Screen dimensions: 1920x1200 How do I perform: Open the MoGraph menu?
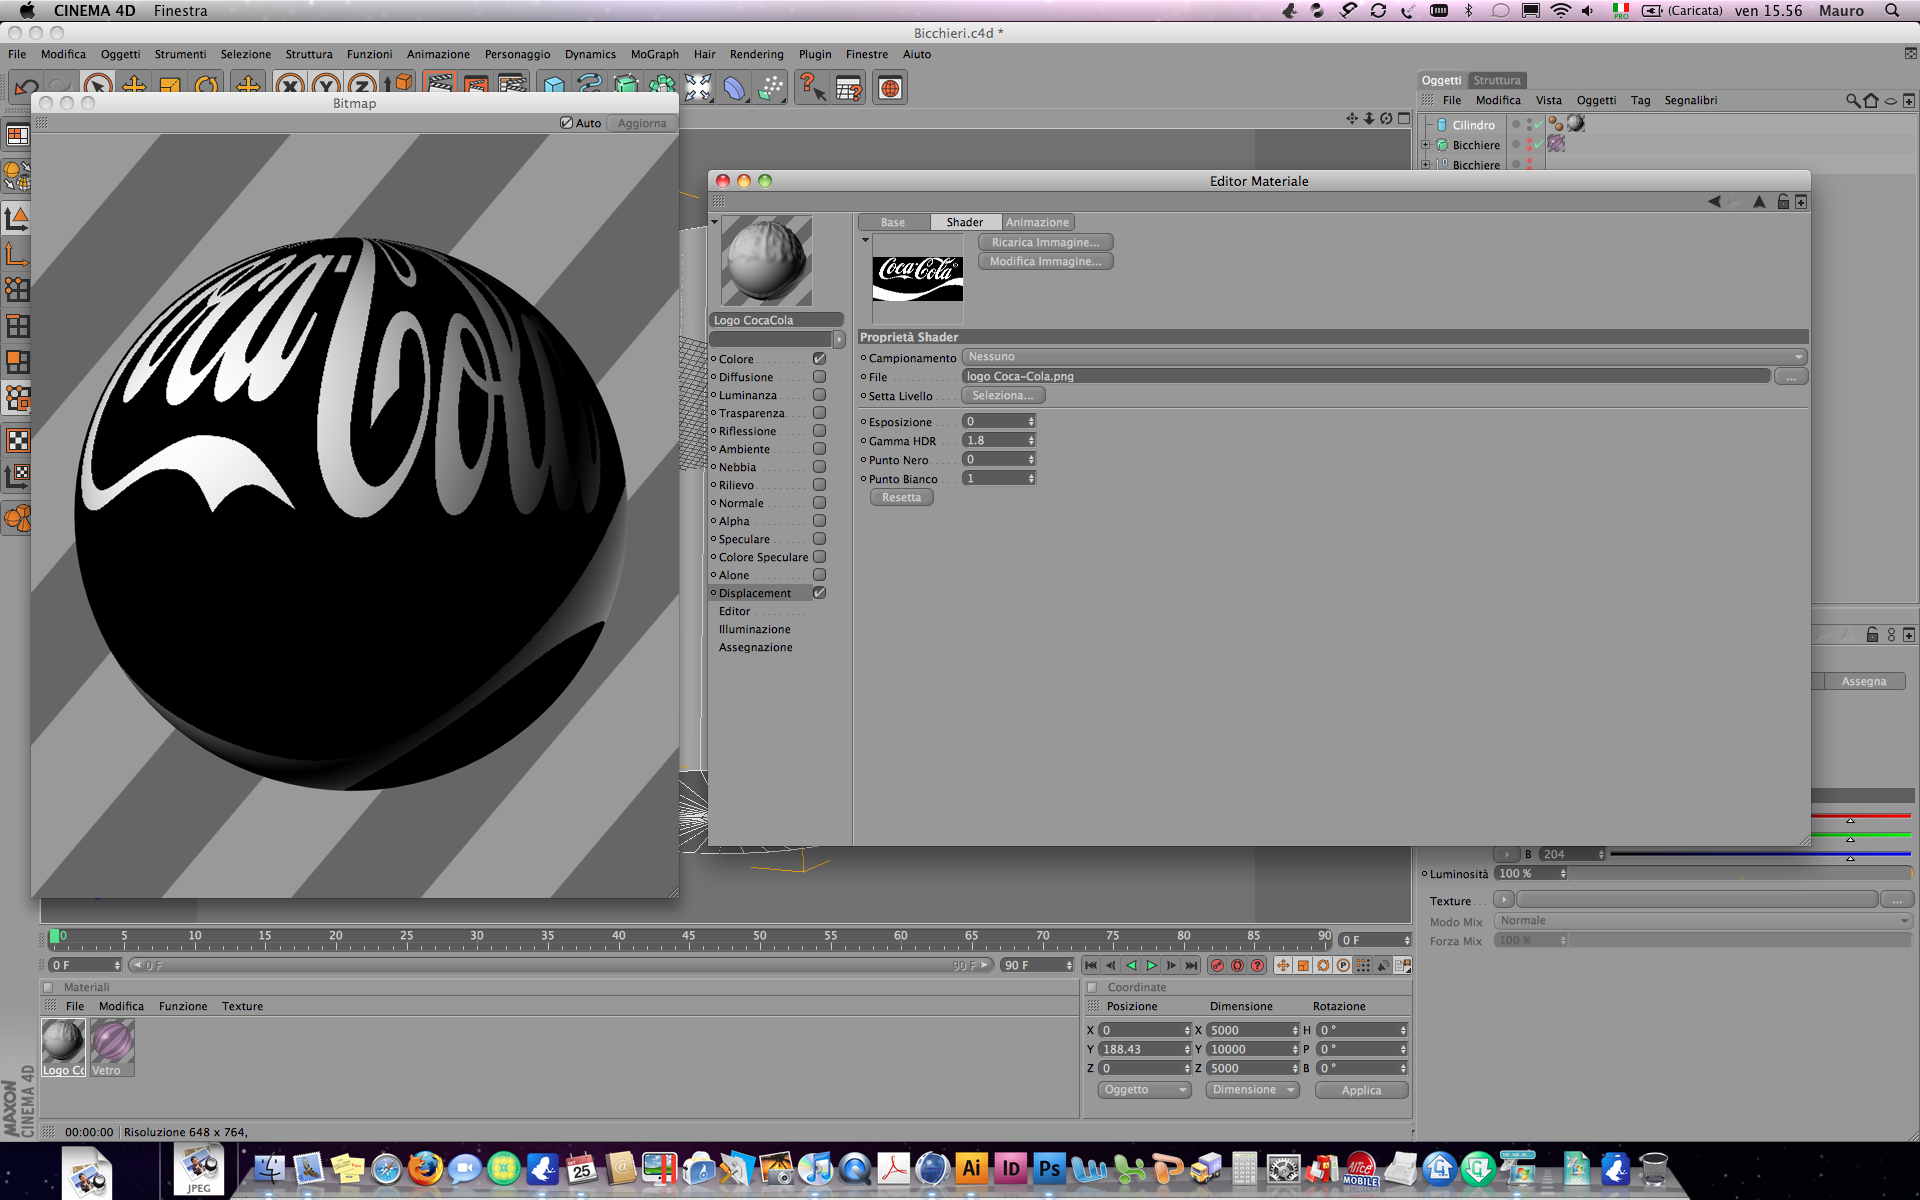coord(654,54)
